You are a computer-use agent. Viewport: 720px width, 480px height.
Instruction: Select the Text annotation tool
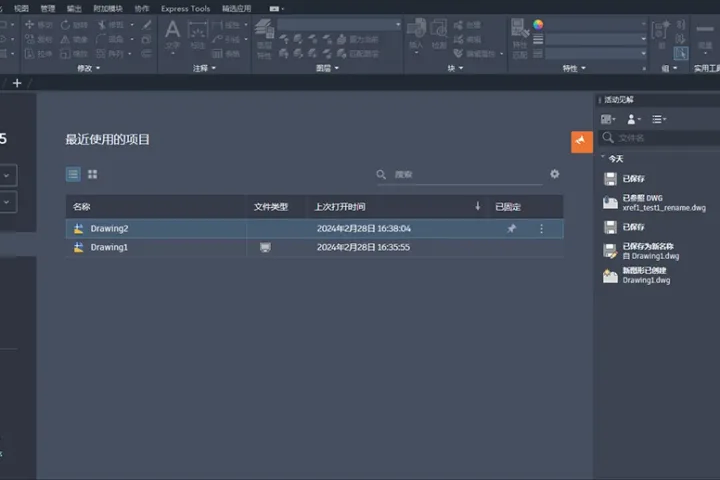pyautogui.click(x=173, y=36)
